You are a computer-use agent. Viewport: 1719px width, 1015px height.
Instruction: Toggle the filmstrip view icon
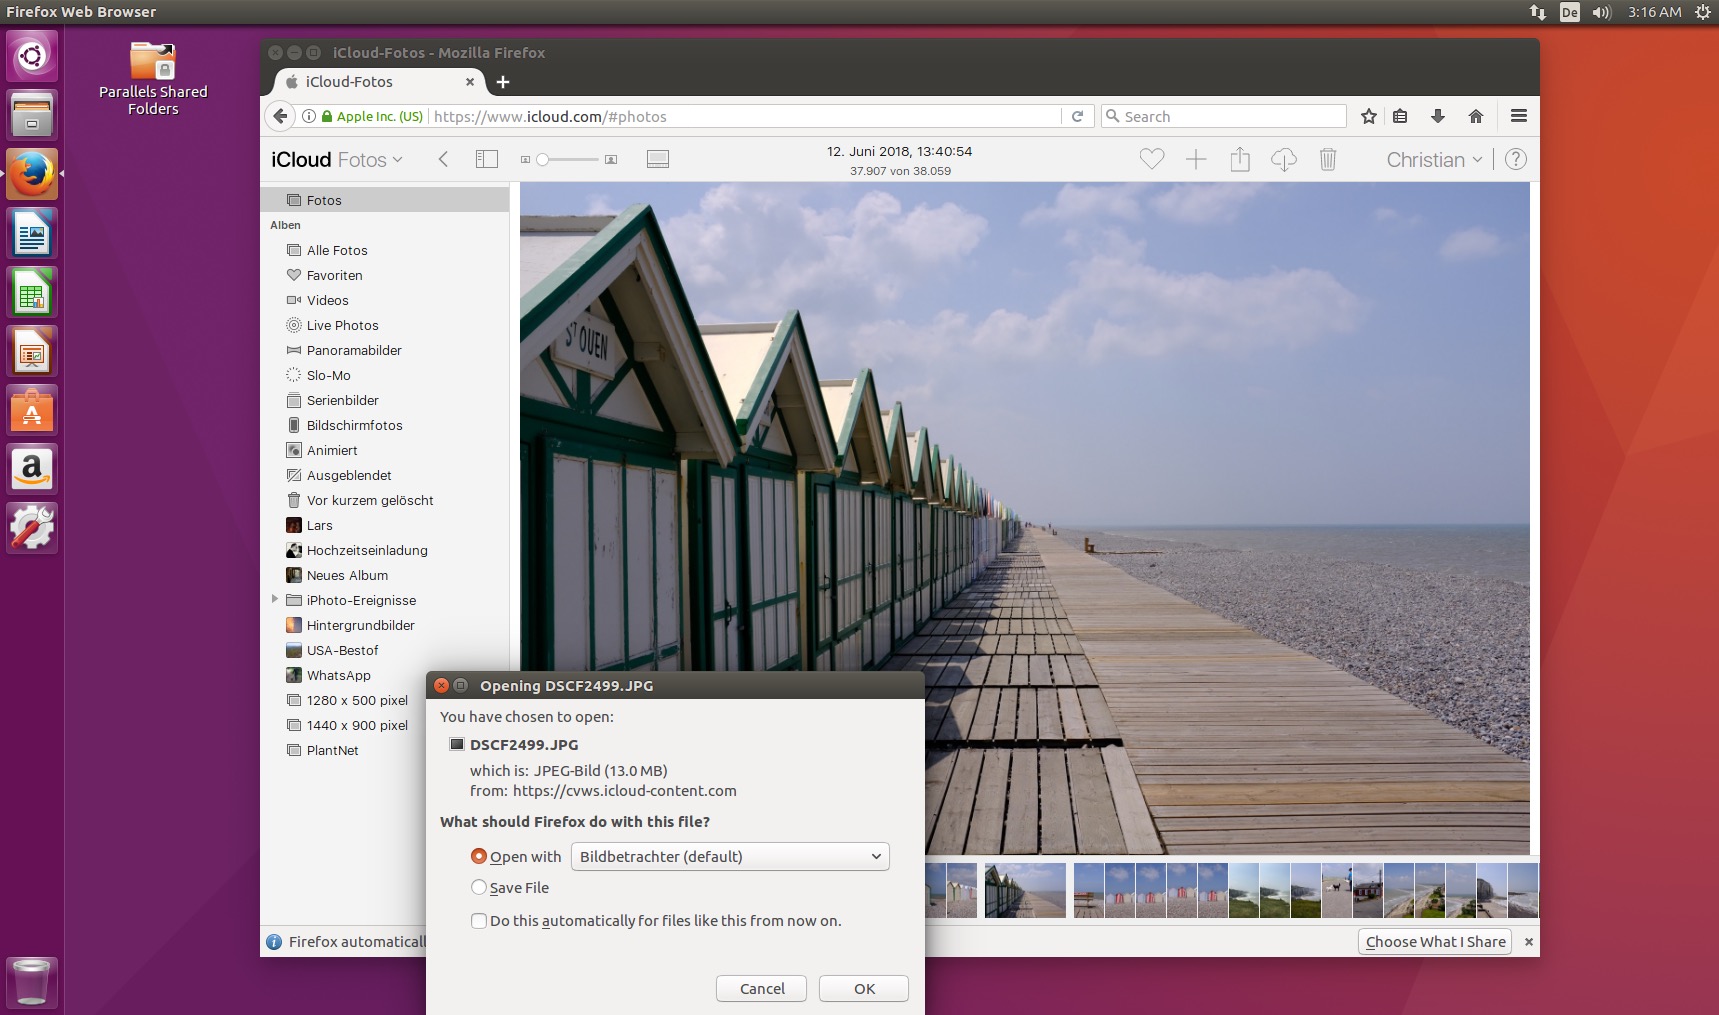658,159
